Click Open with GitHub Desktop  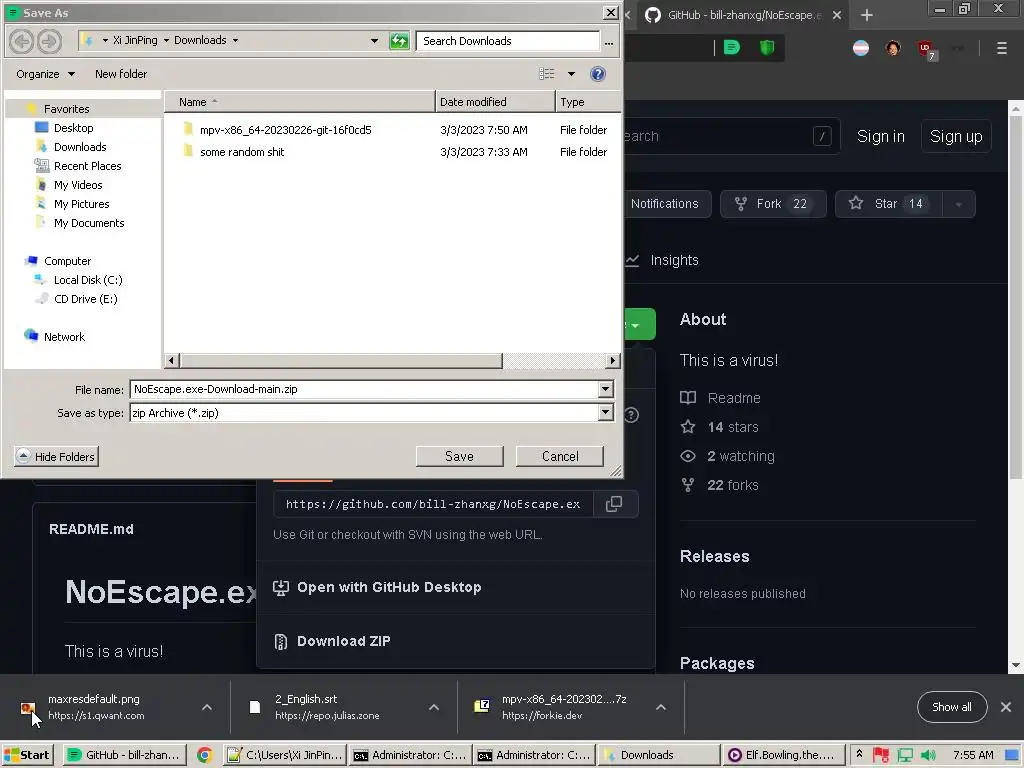389,587
